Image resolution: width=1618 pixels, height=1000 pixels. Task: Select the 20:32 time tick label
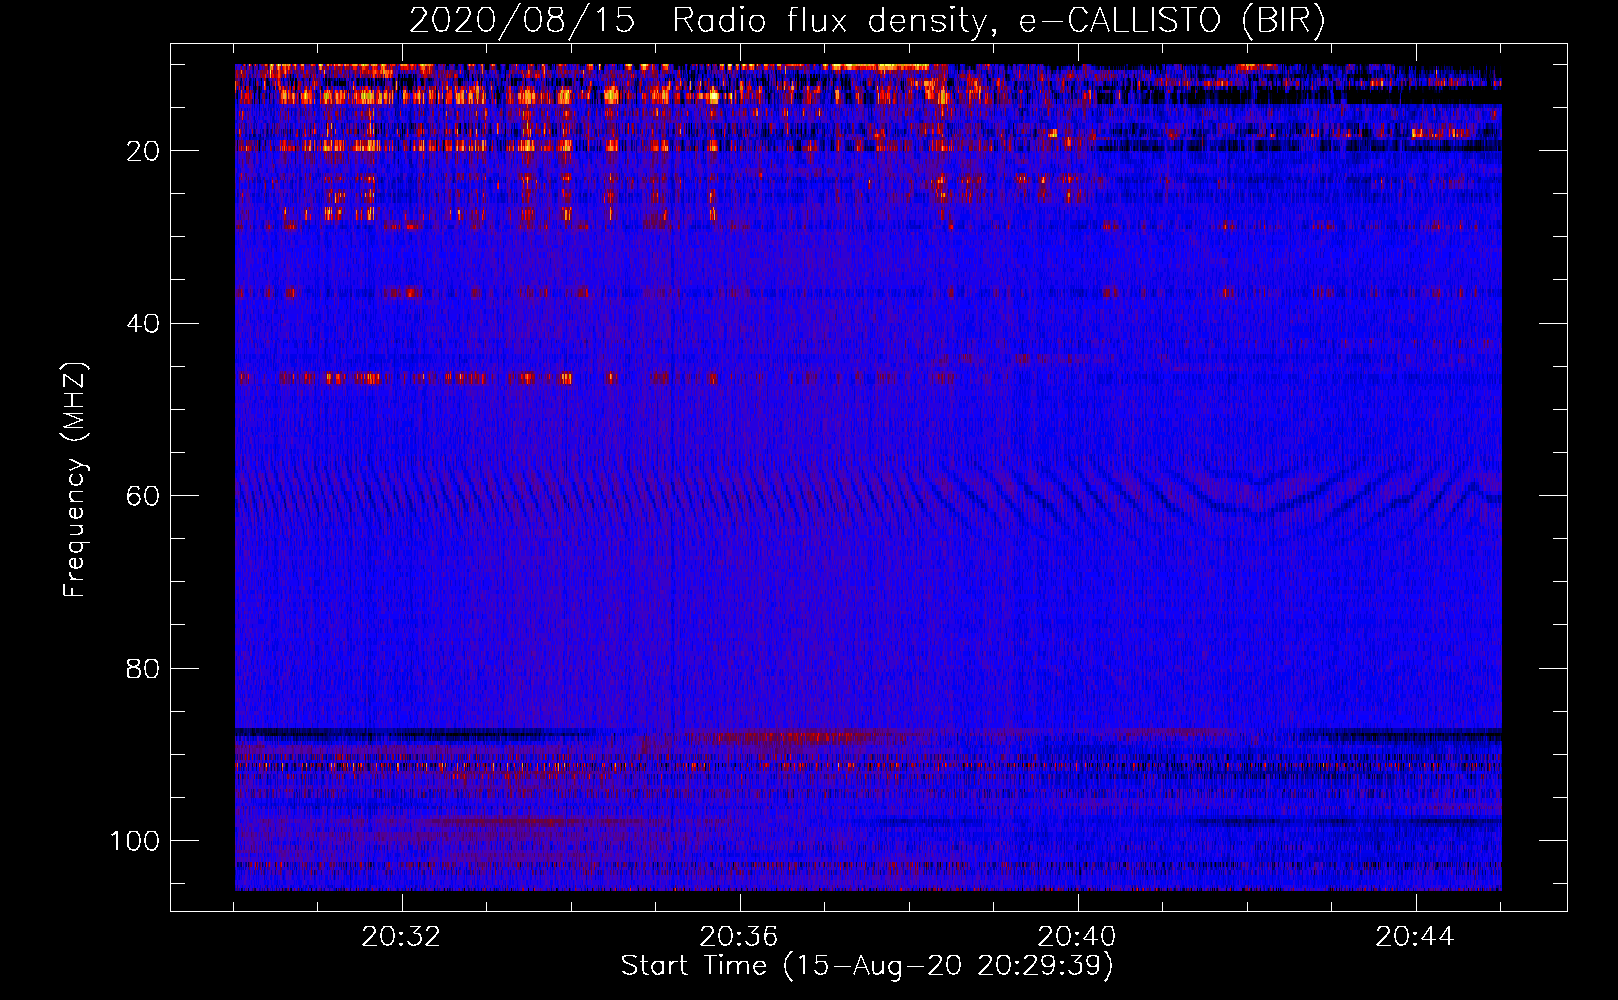[401, 937]
